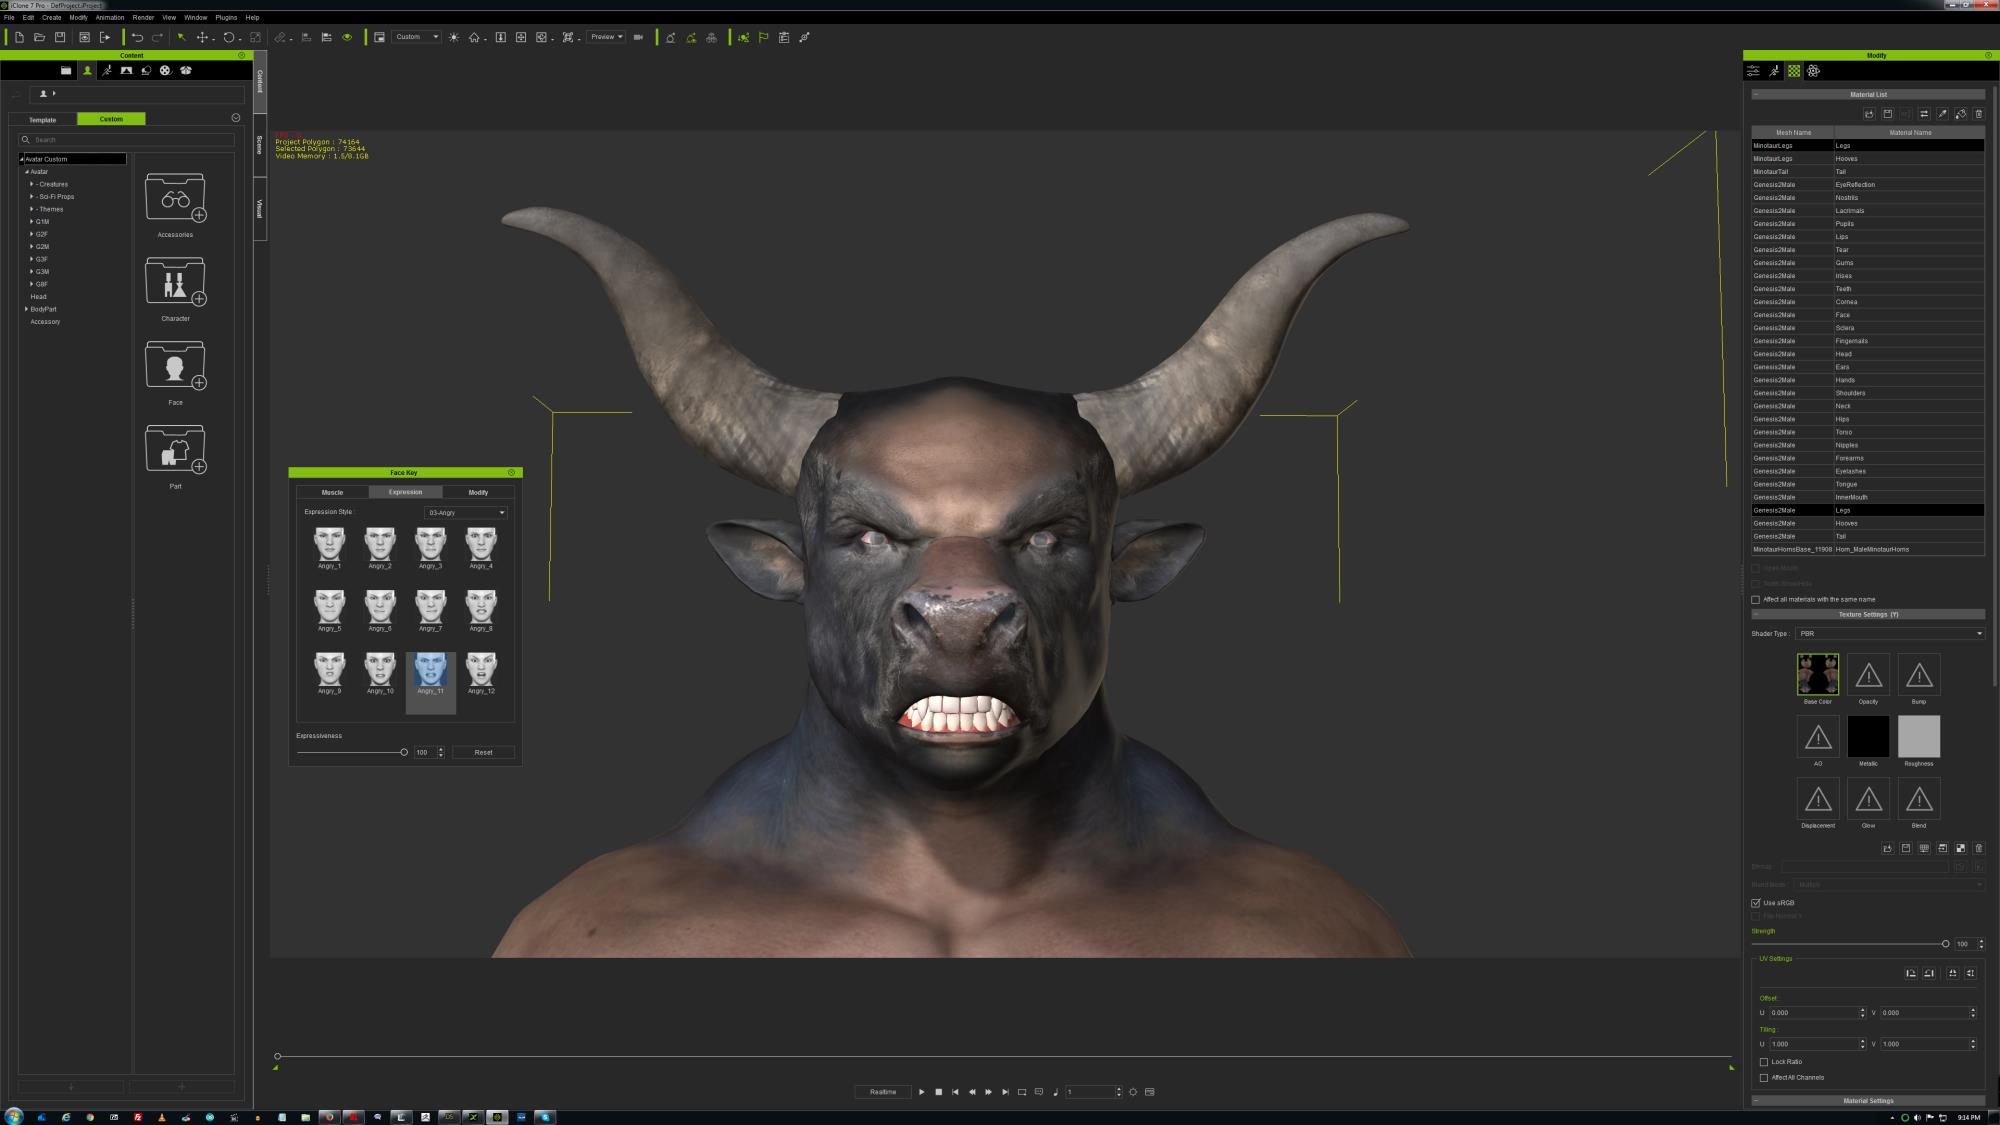Enable the Affect All Channels checkbox
2000x1125 pixels.
1764,1078
